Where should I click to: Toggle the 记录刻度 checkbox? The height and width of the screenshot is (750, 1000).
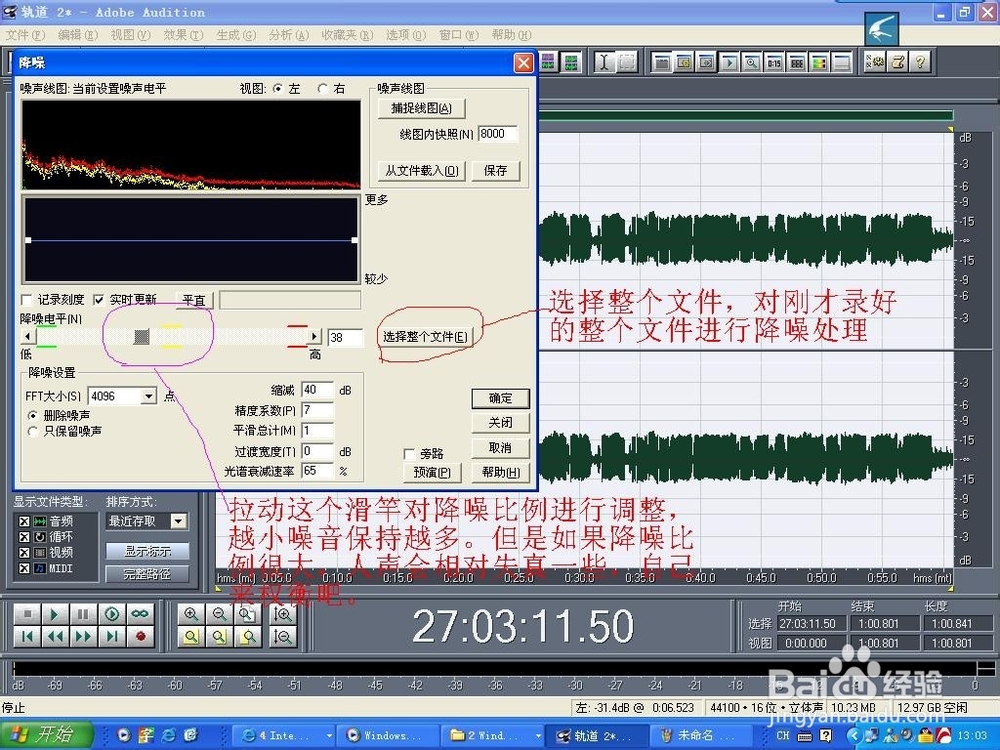tap(27, 300)
